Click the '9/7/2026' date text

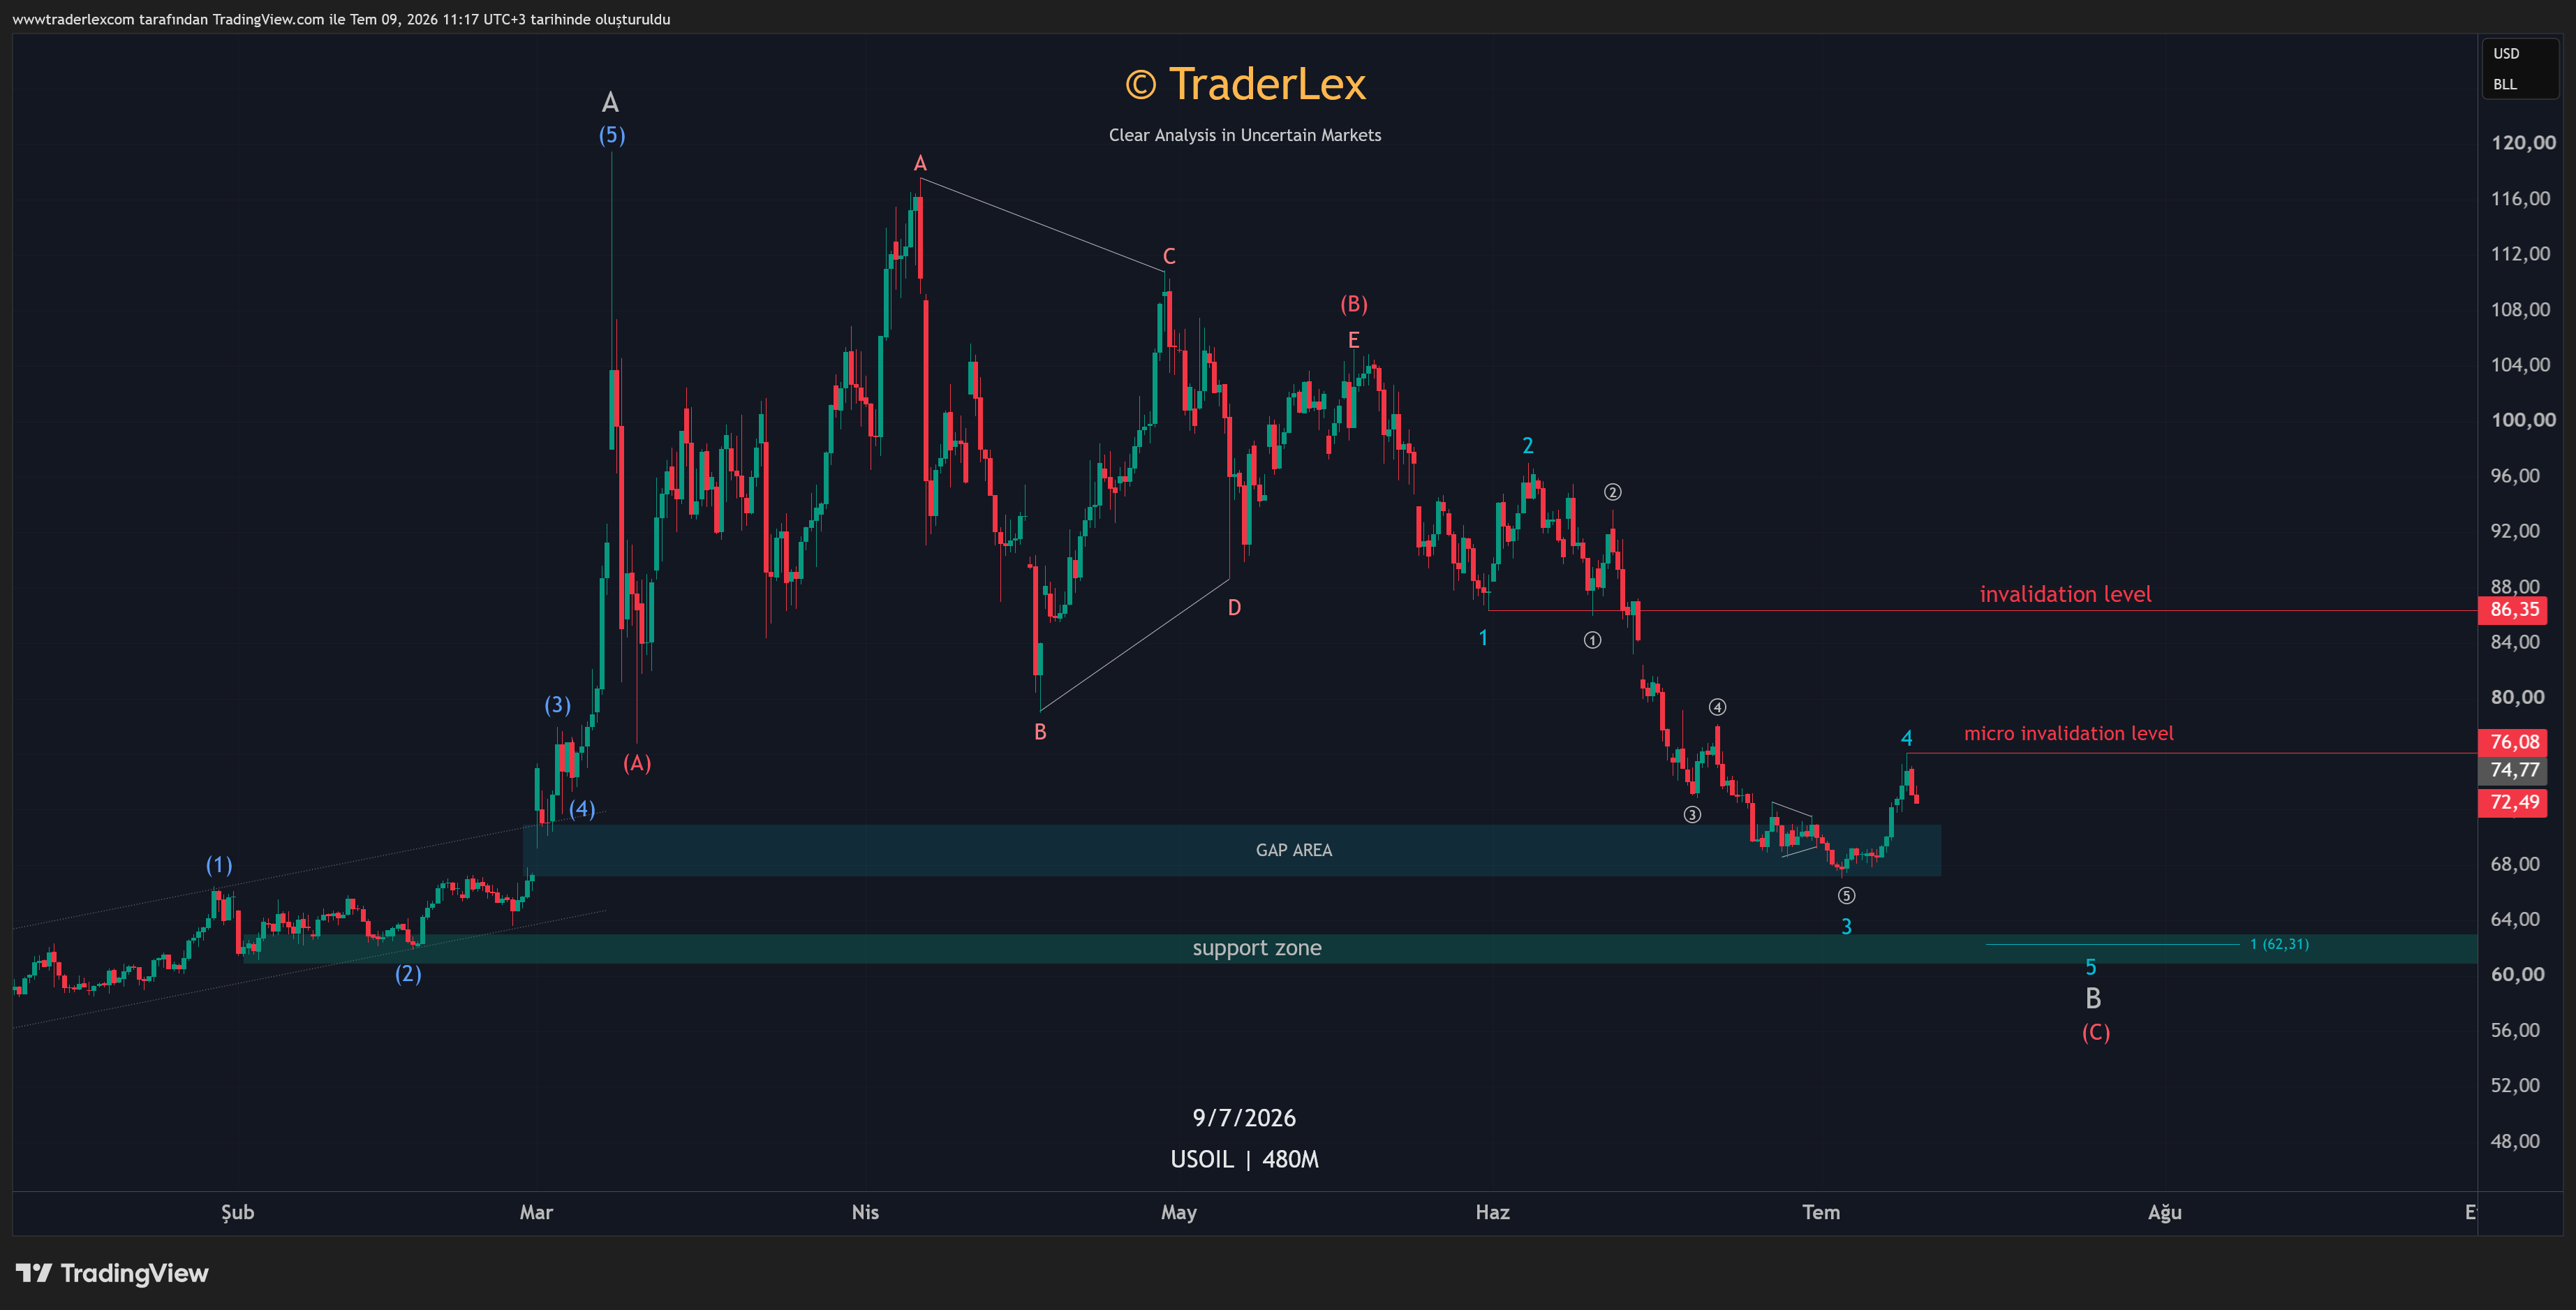point(1243,1117)
